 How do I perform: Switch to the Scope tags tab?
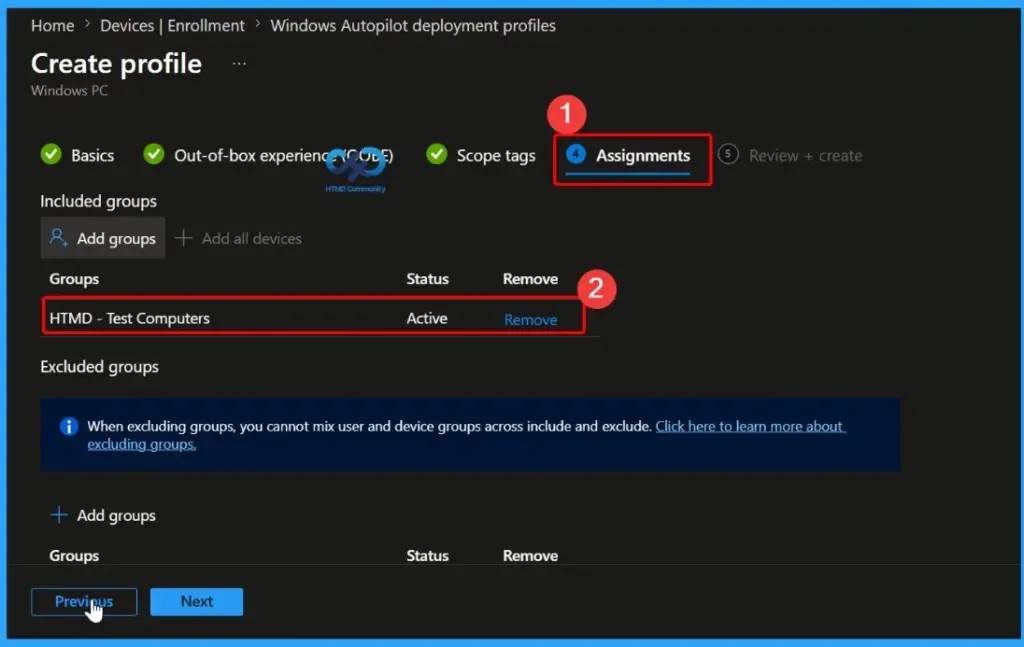496,155
